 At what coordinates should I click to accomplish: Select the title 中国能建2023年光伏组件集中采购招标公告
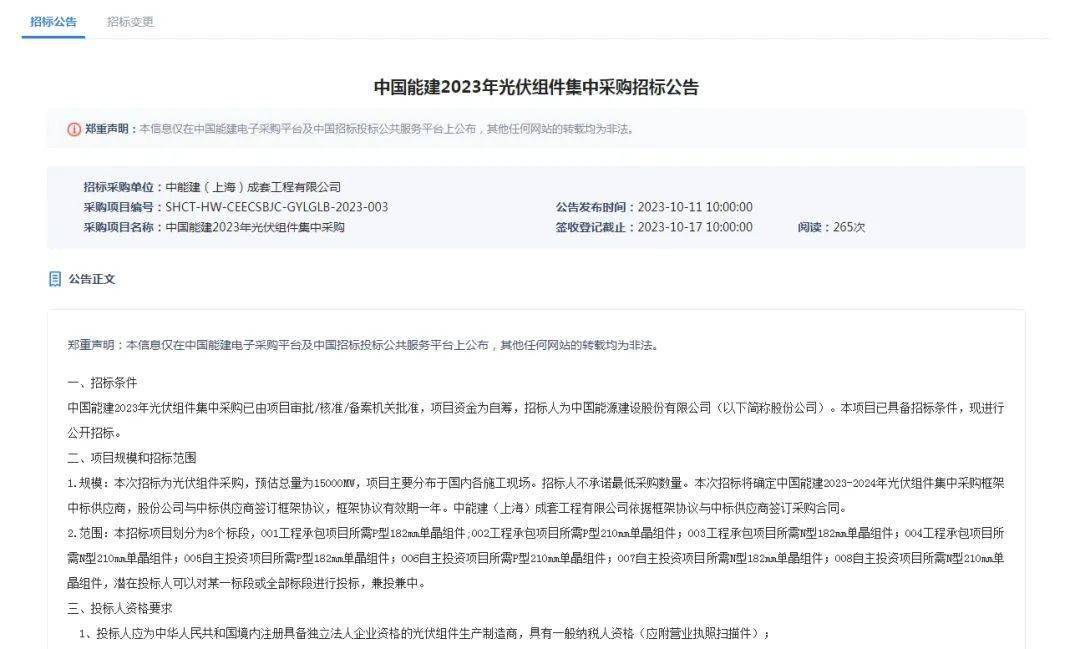[536, 87]
